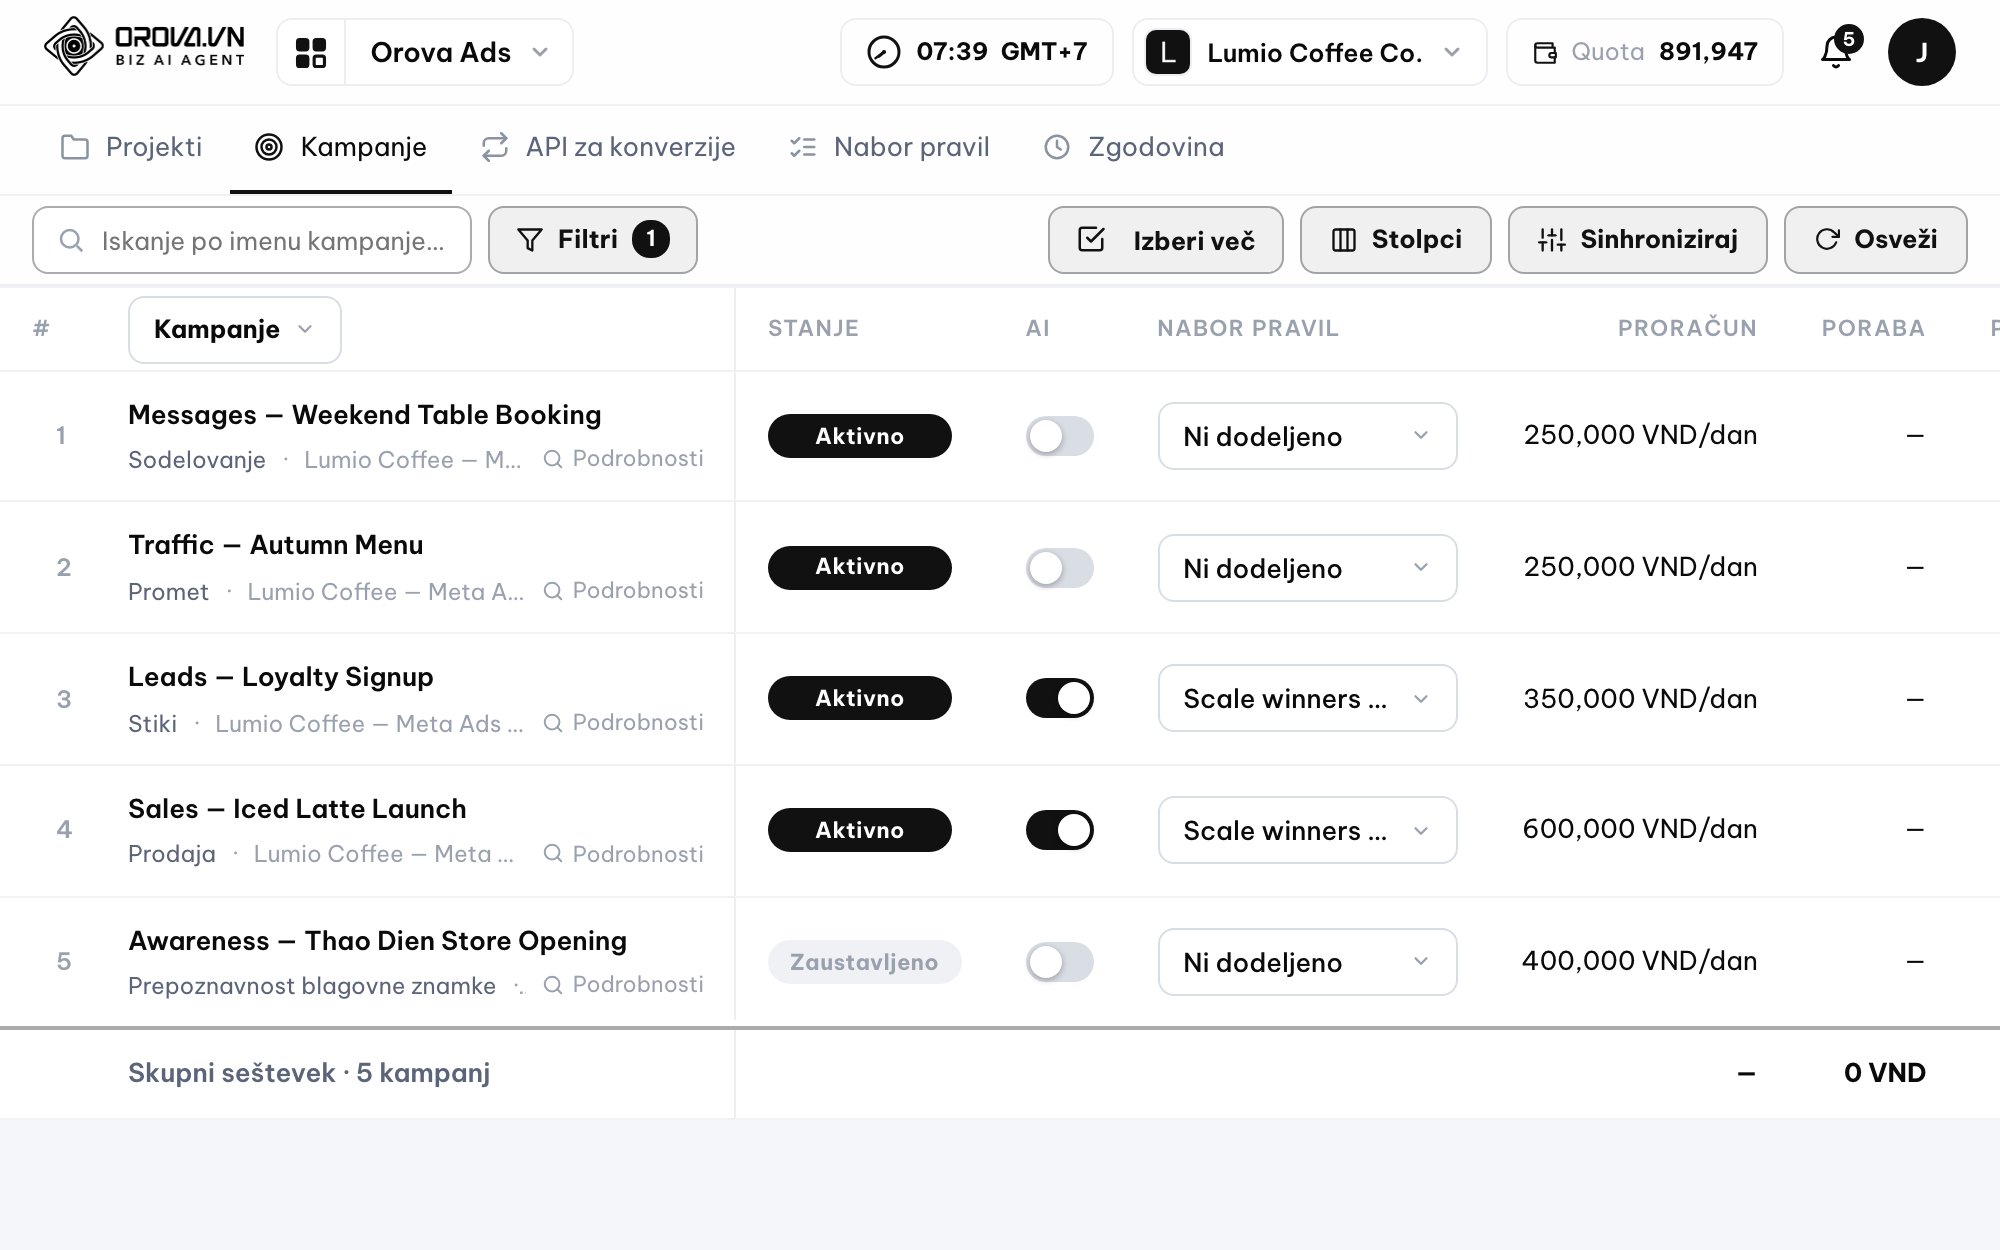This screenshot has width=2000, height=1250.
Task: Click the Lumio Coffee Co. L logo
Action: point(1167,52)
